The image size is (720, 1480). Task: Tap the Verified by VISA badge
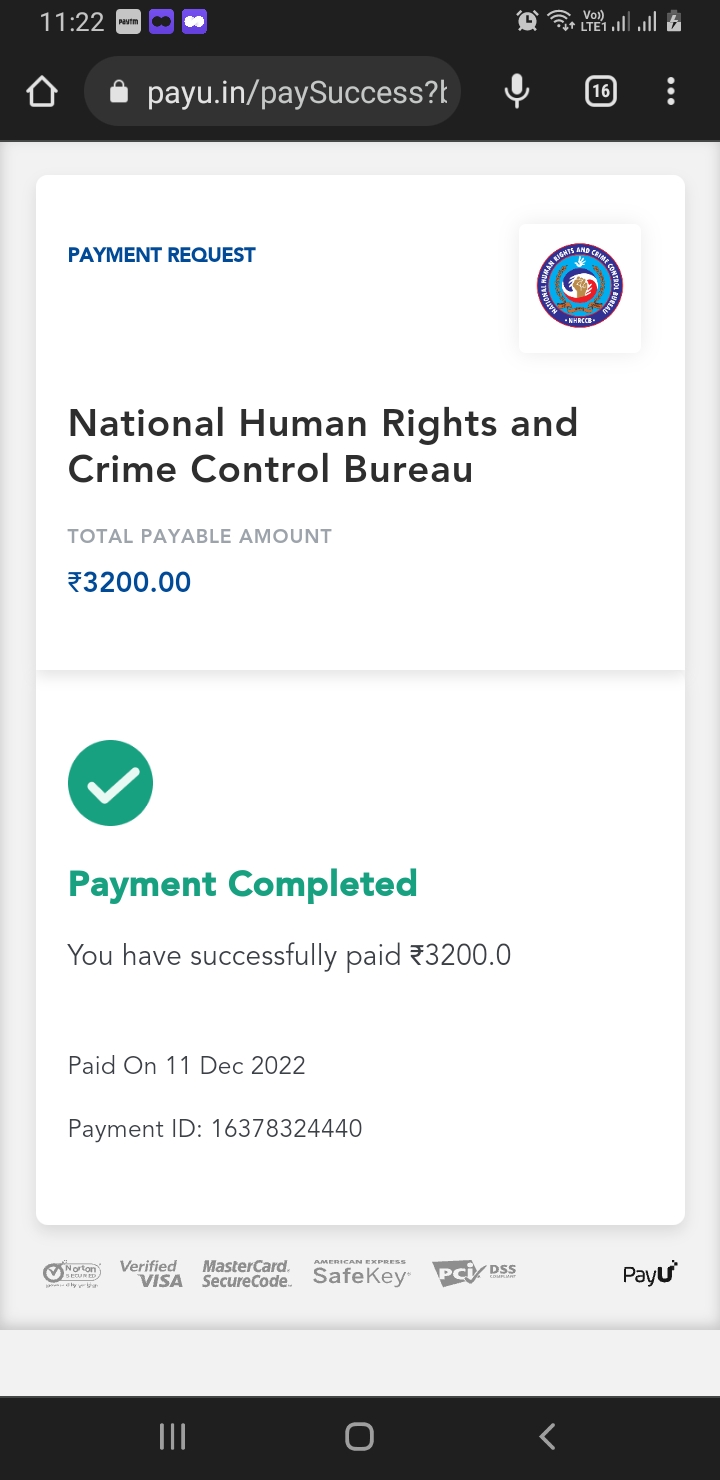[151, 1274]
